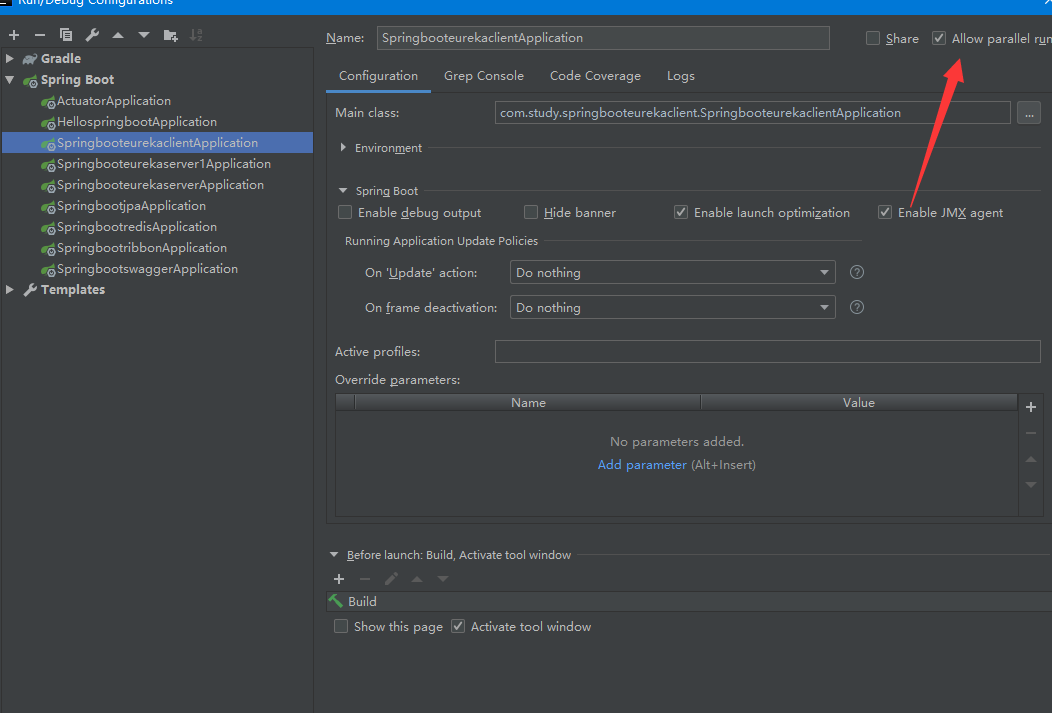Screen dimensions: 1052x713
Task: Enable debug output checkbox
Action: (x=345, y=213)
